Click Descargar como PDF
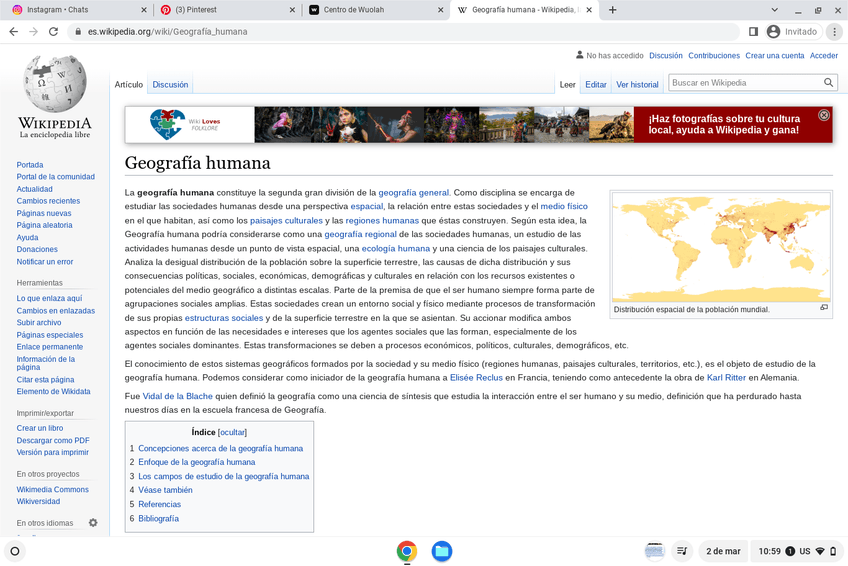848x566 pixels. 53,441
